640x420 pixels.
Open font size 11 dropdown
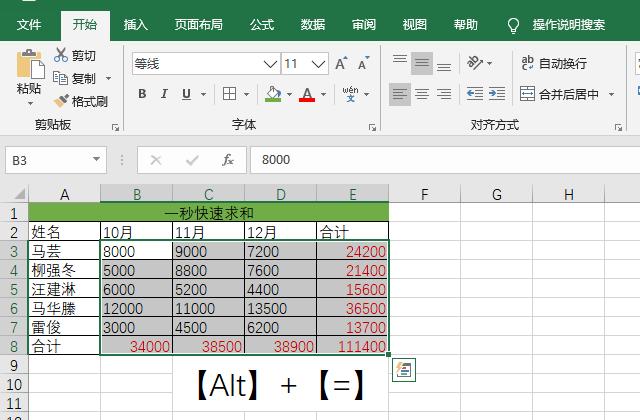pyautogui.click(x=318, y=64)
